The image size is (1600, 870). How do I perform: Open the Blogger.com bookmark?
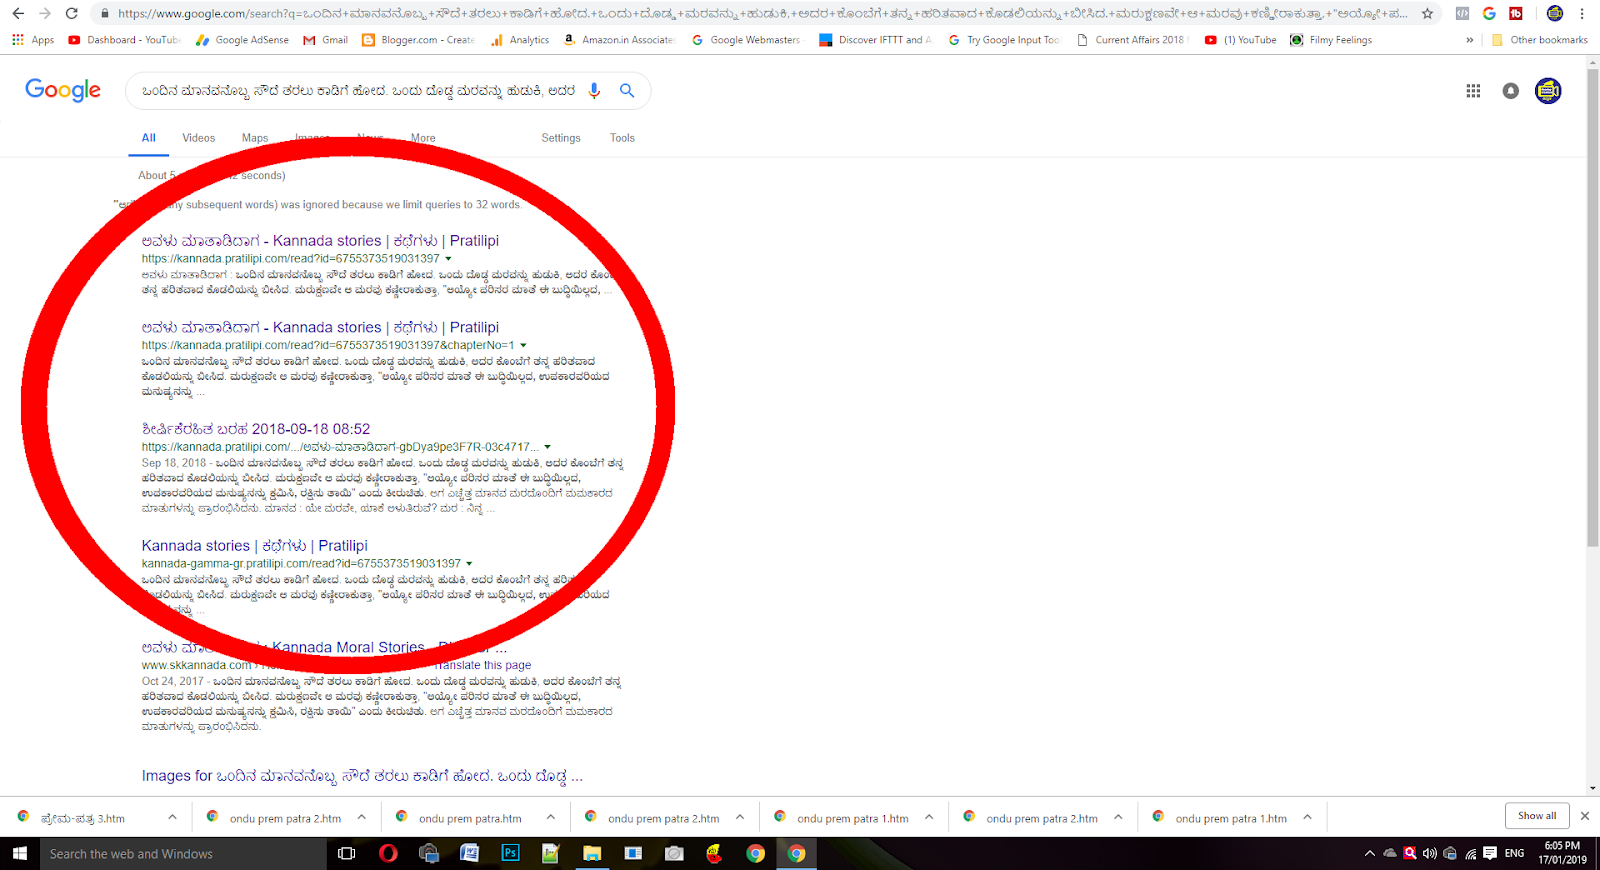(x=418, y=40)
